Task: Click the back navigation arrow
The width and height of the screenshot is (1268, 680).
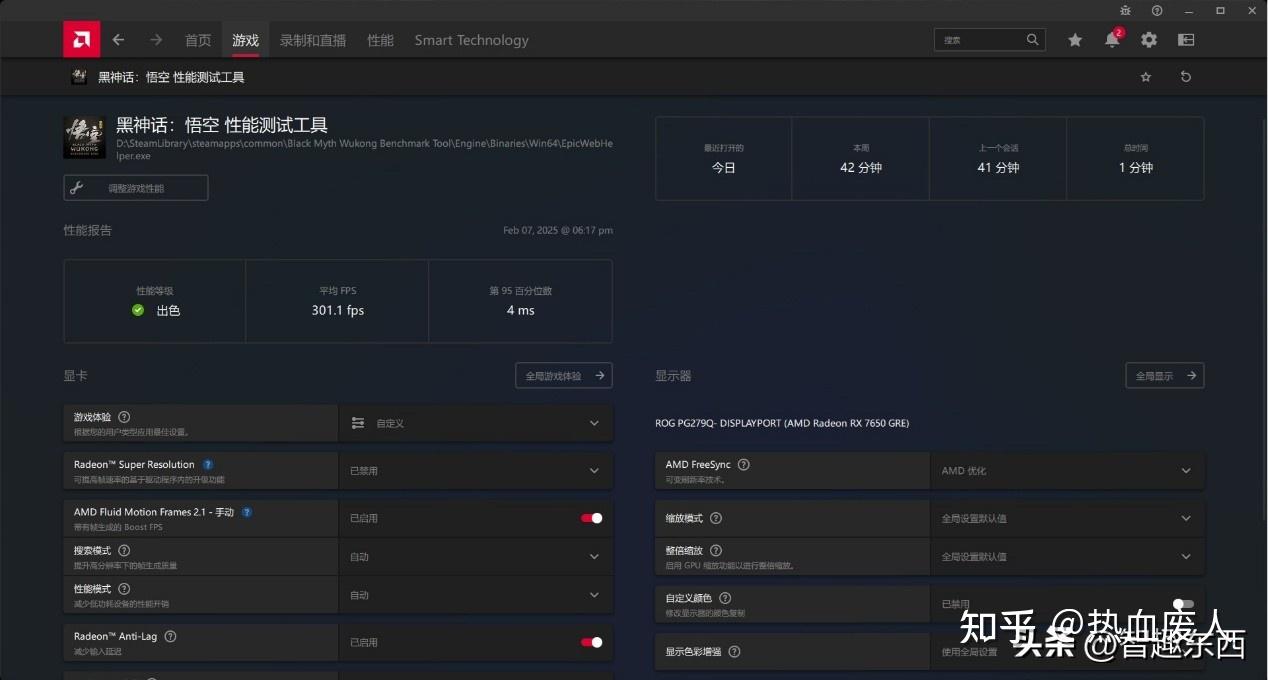Action: pos(118,40)
